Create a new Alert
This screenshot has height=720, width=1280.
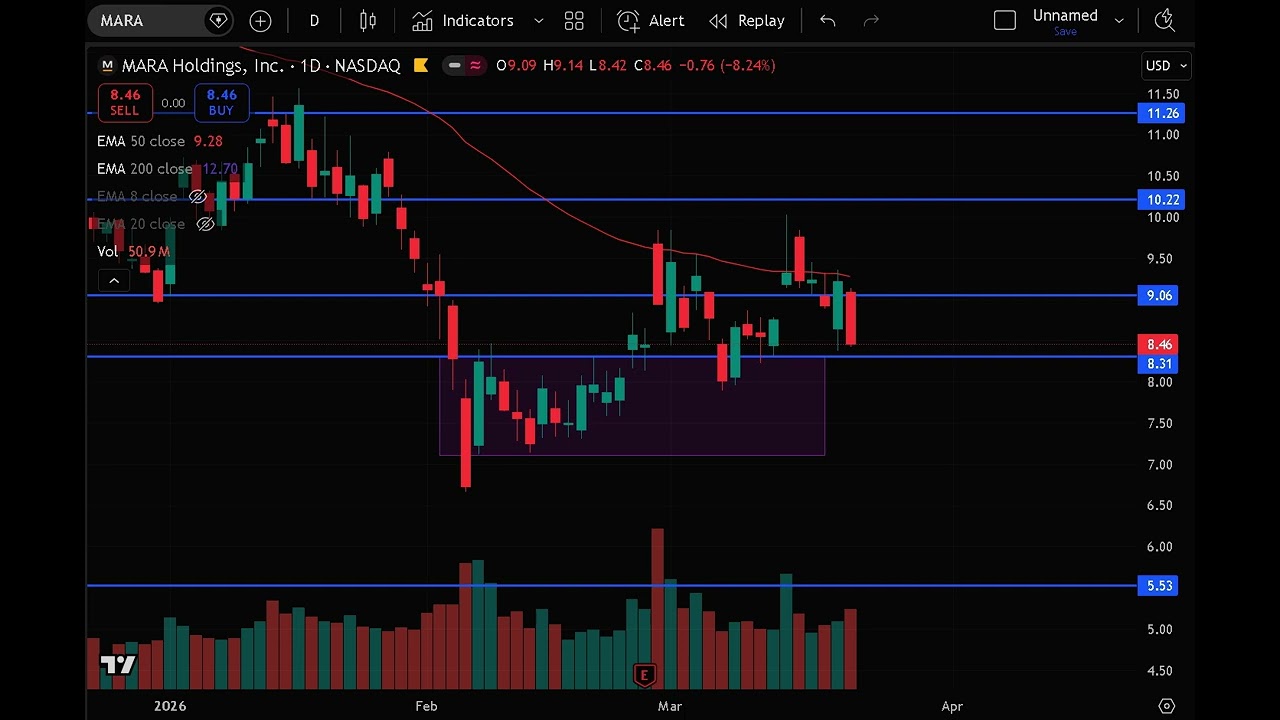coord(651,20)
